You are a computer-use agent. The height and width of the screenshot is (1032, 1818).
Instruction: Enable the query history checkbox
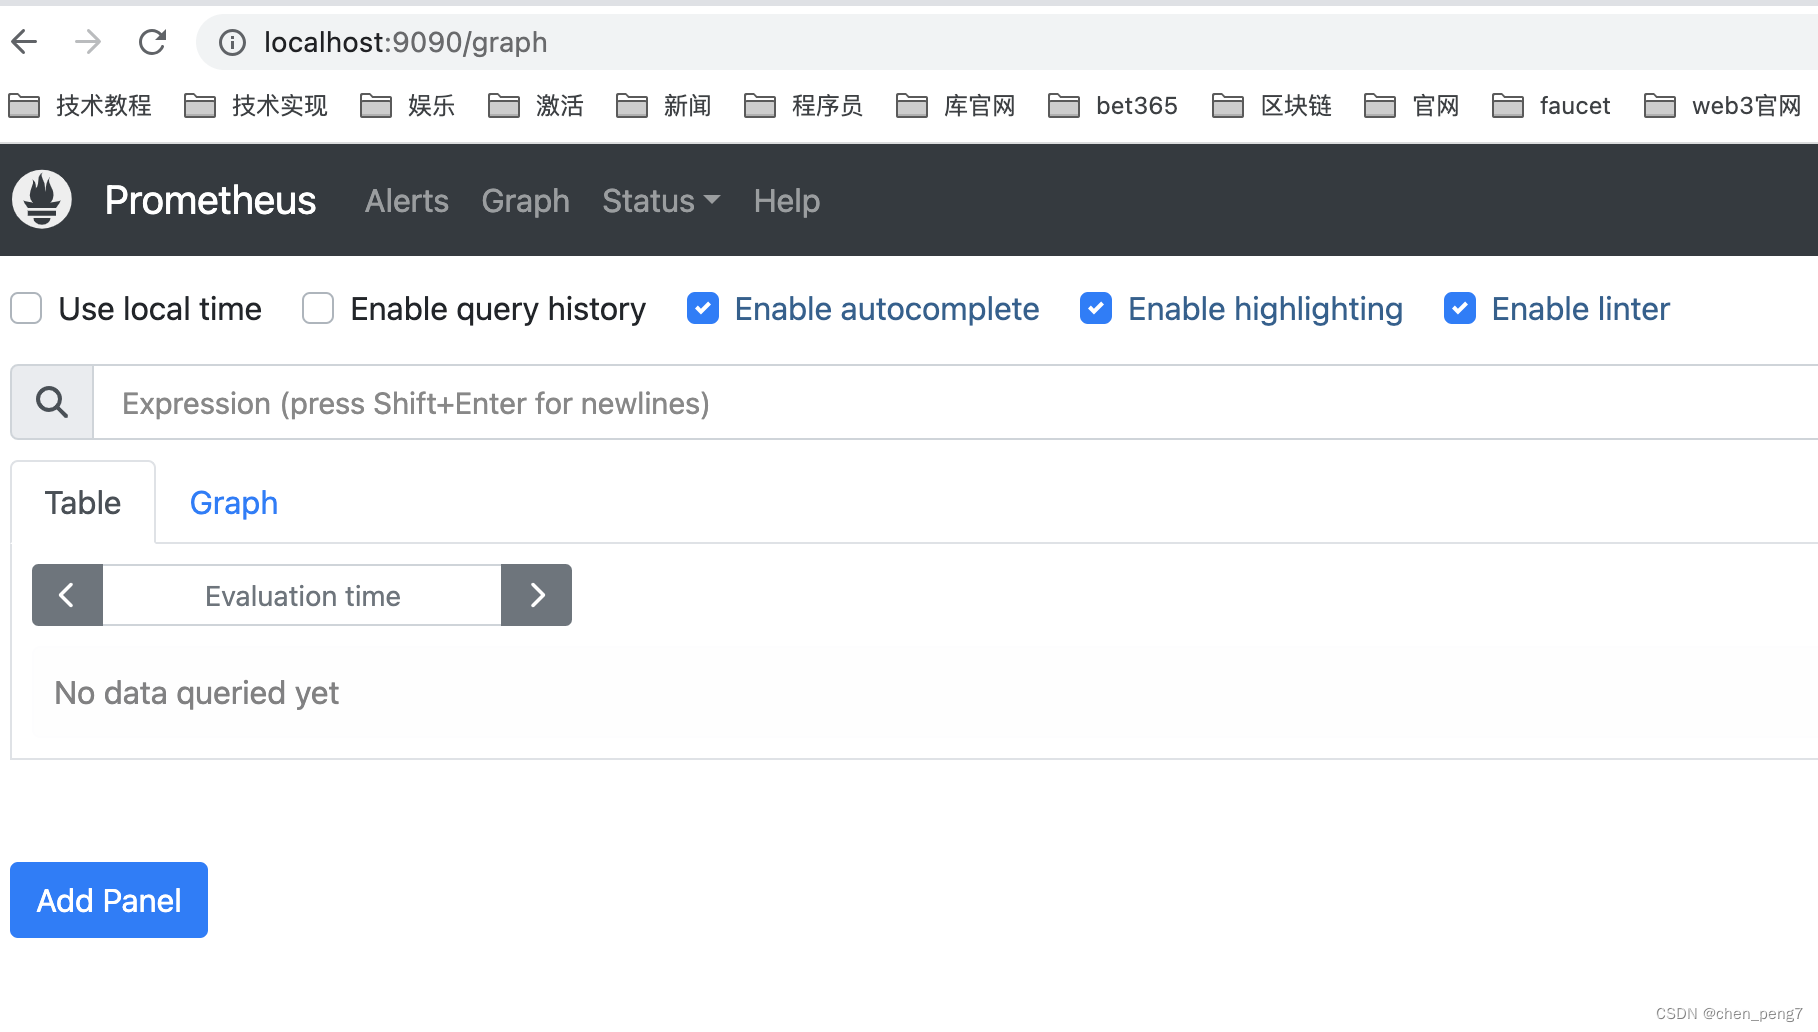coord(318,308)
